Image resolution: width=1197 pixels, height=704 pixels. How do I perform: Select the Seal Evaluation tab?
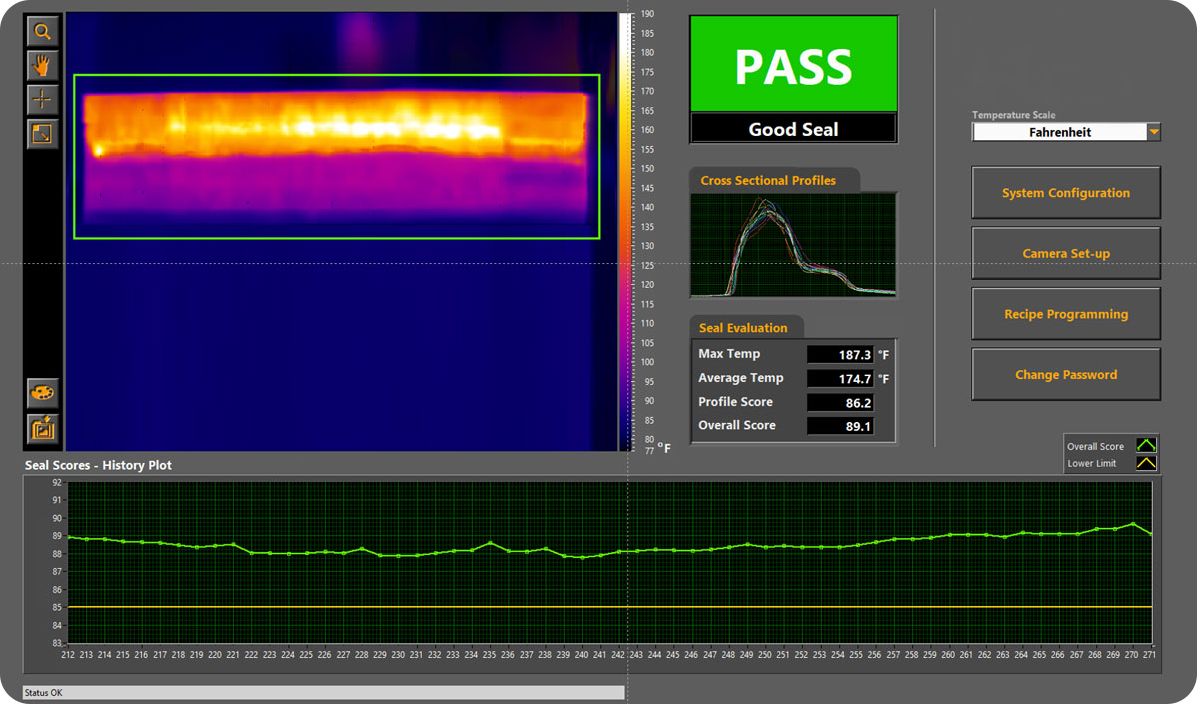tap(743, 328)
